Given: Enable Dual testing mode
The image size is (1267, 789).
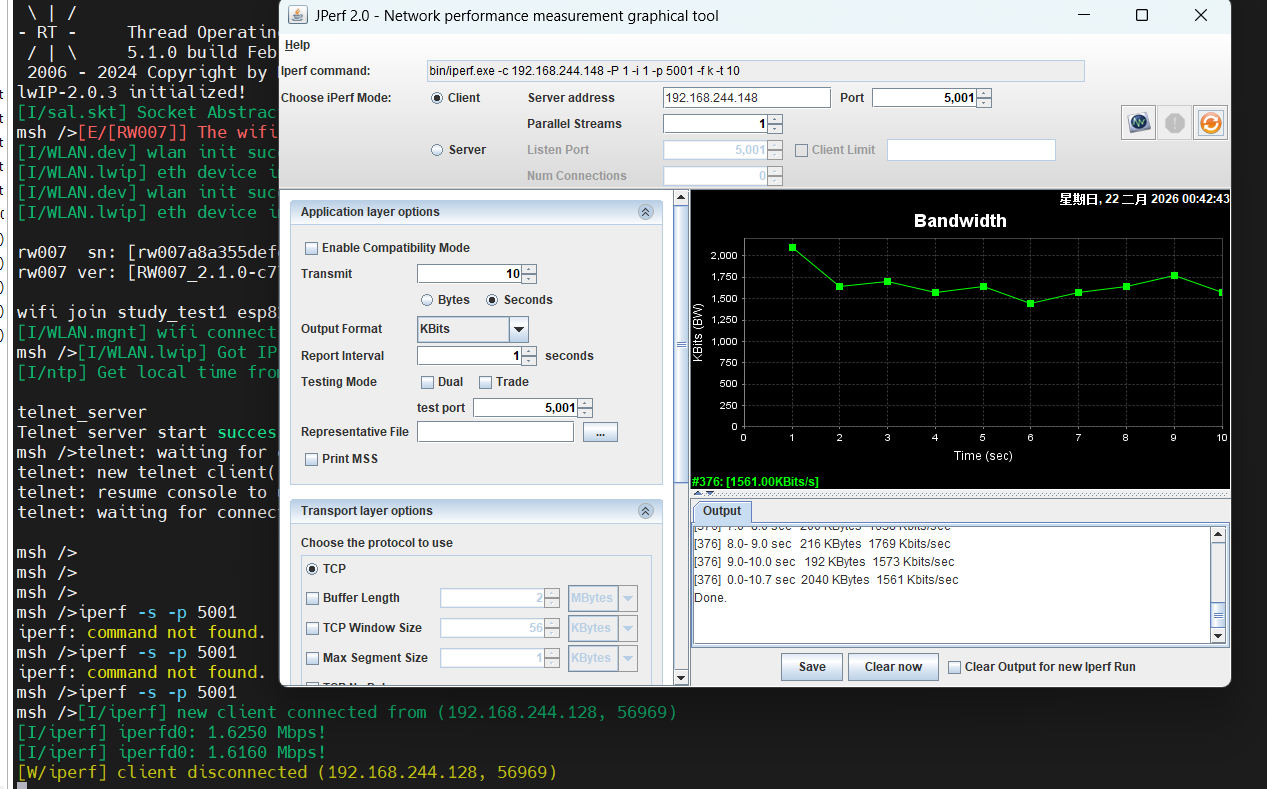Looking at the screenshot, I should pos(427,382).
